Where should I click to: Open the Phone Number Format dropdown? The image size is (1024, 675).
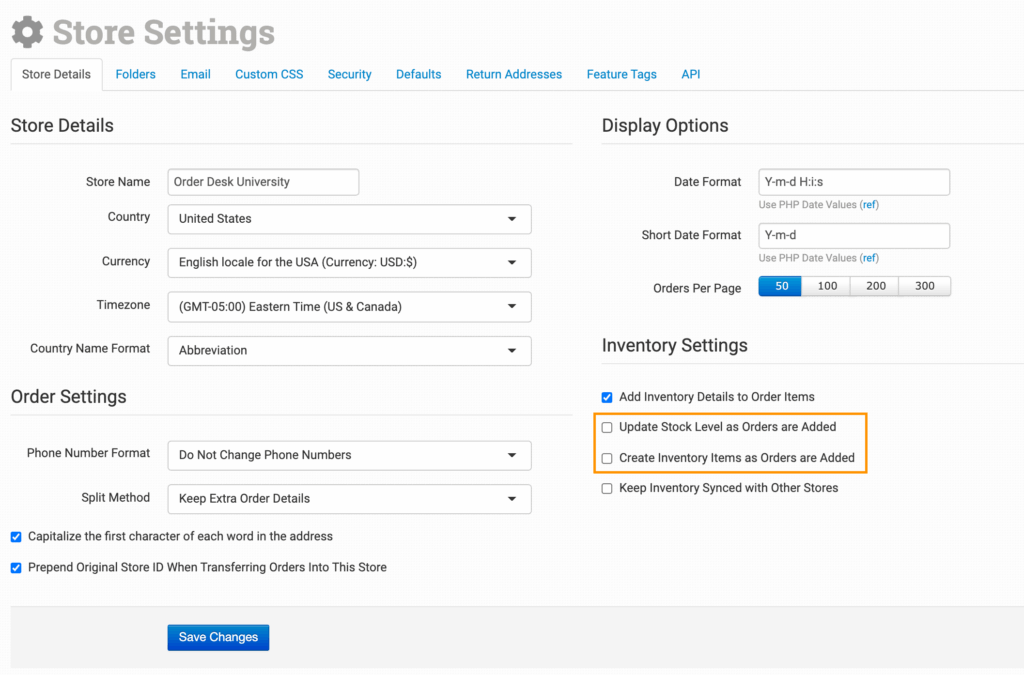pyautogui.click(x=349, y=455)
